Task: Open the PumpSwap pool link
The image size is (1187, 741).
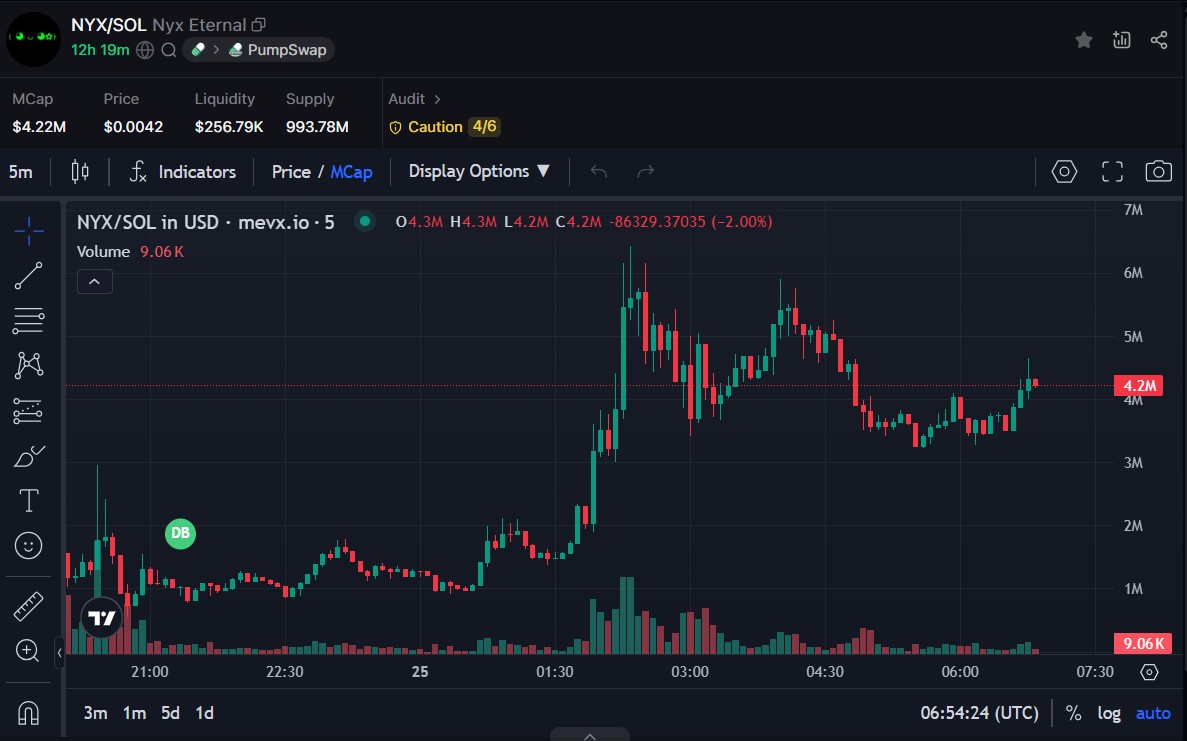Action: (278, 50)
